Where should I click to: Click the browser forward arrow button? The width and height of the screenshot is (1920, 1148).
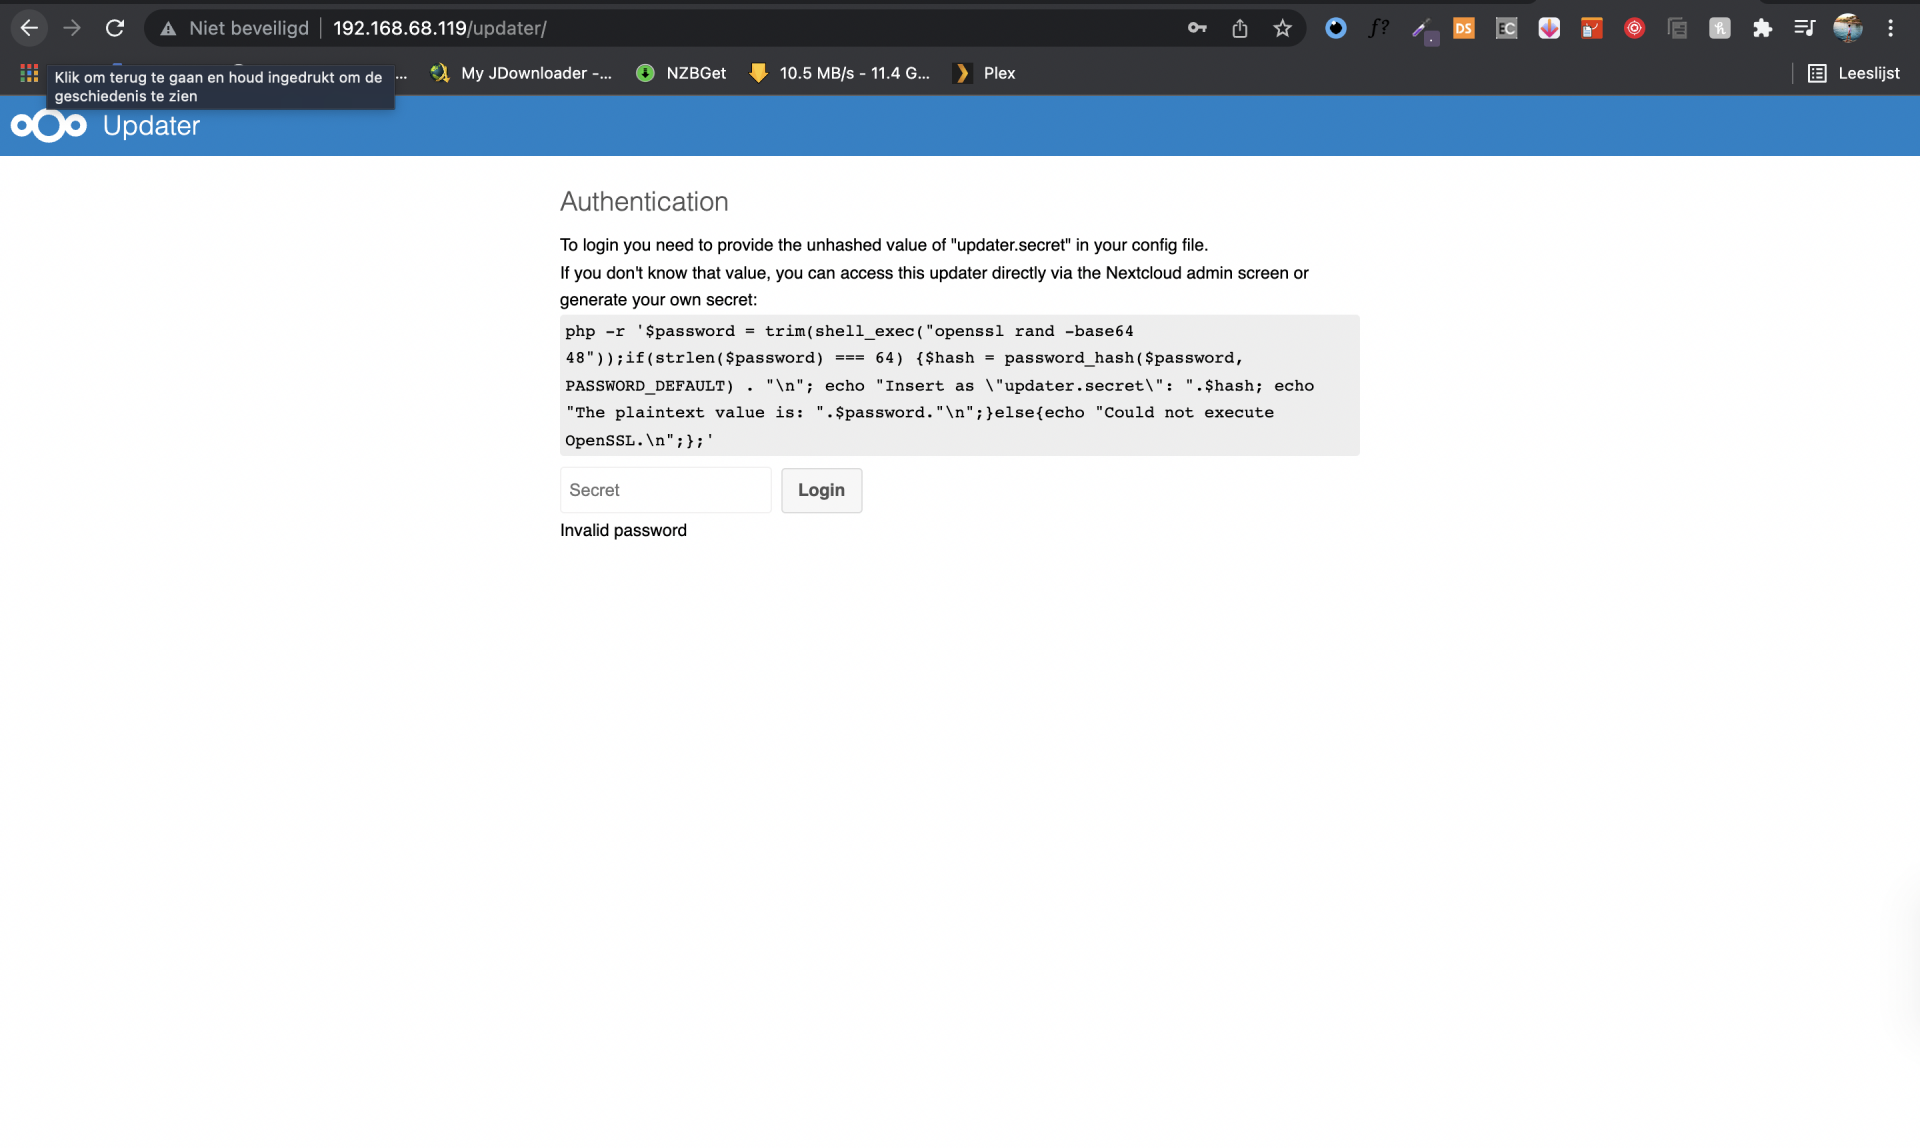[x=72, y=28]
